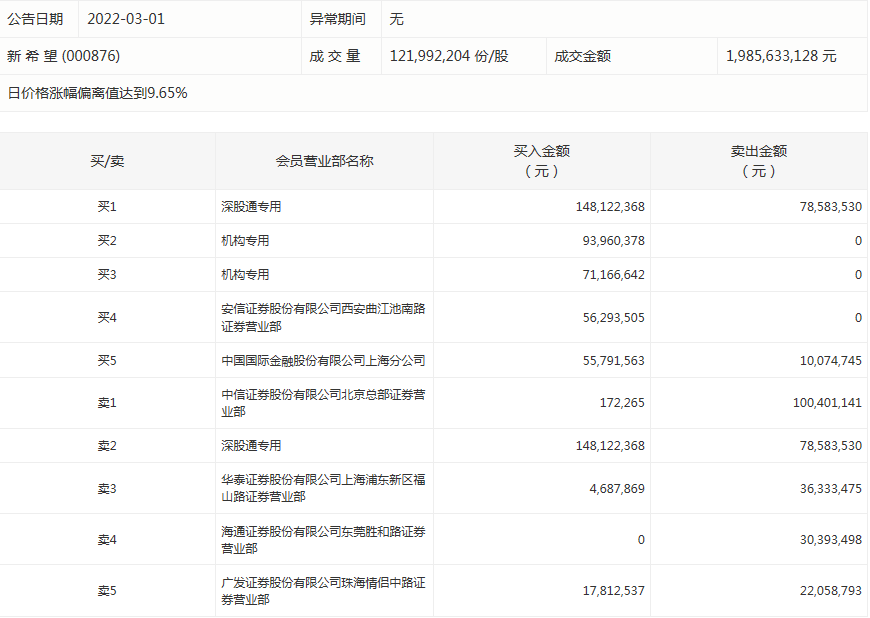Select buy amount 93,960,378

pos(614,241)
